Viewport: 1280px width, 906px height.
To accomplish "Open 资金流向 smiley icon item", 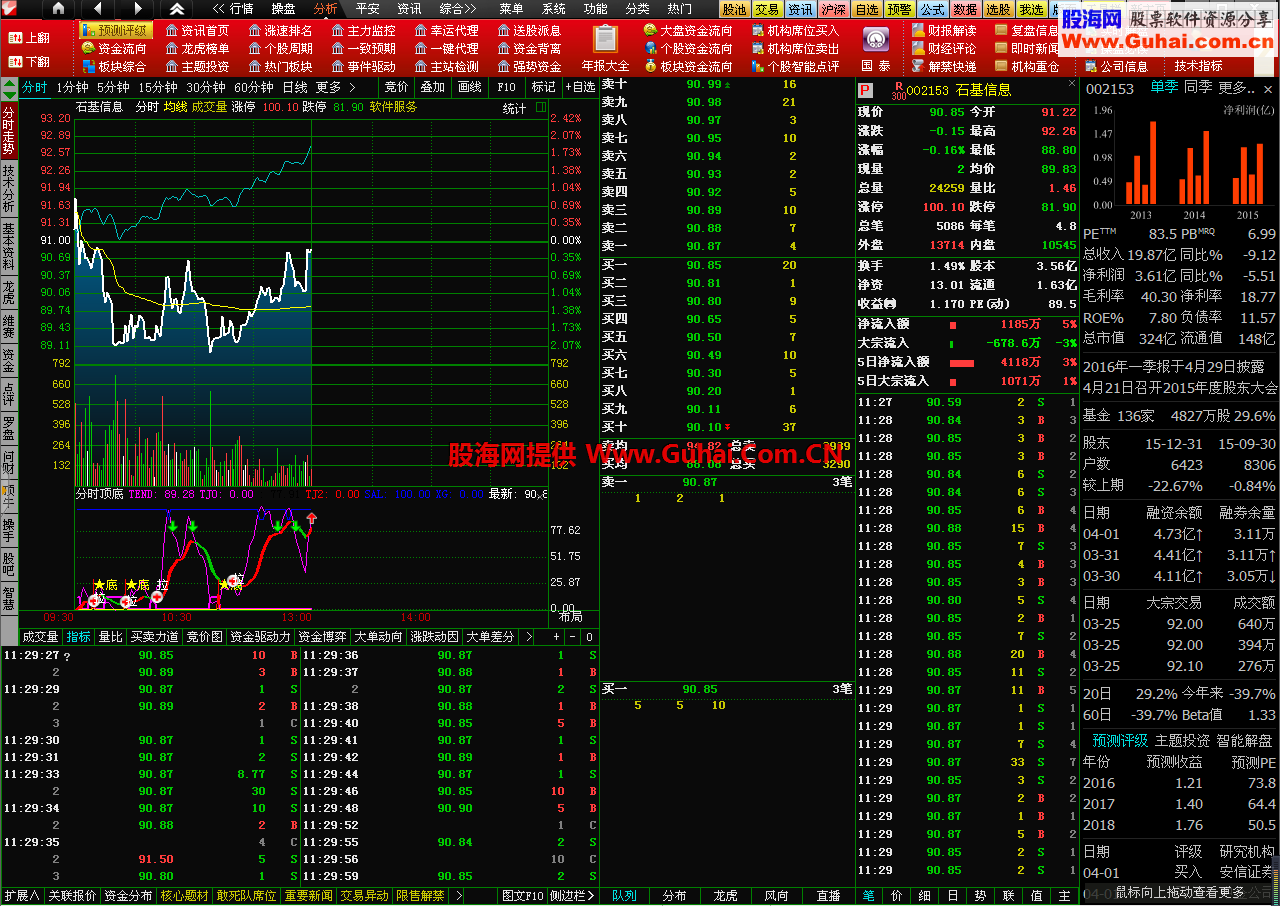I will pos(114,48).
